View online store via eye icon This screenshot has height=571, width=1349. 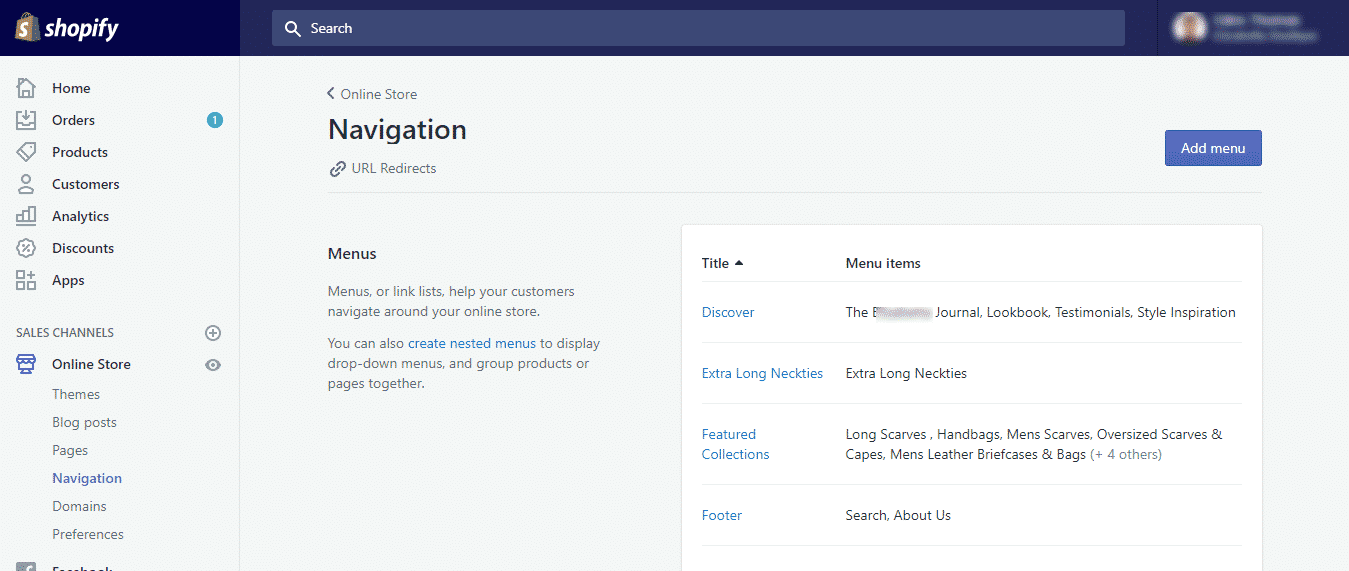click(x=212, y=365)
